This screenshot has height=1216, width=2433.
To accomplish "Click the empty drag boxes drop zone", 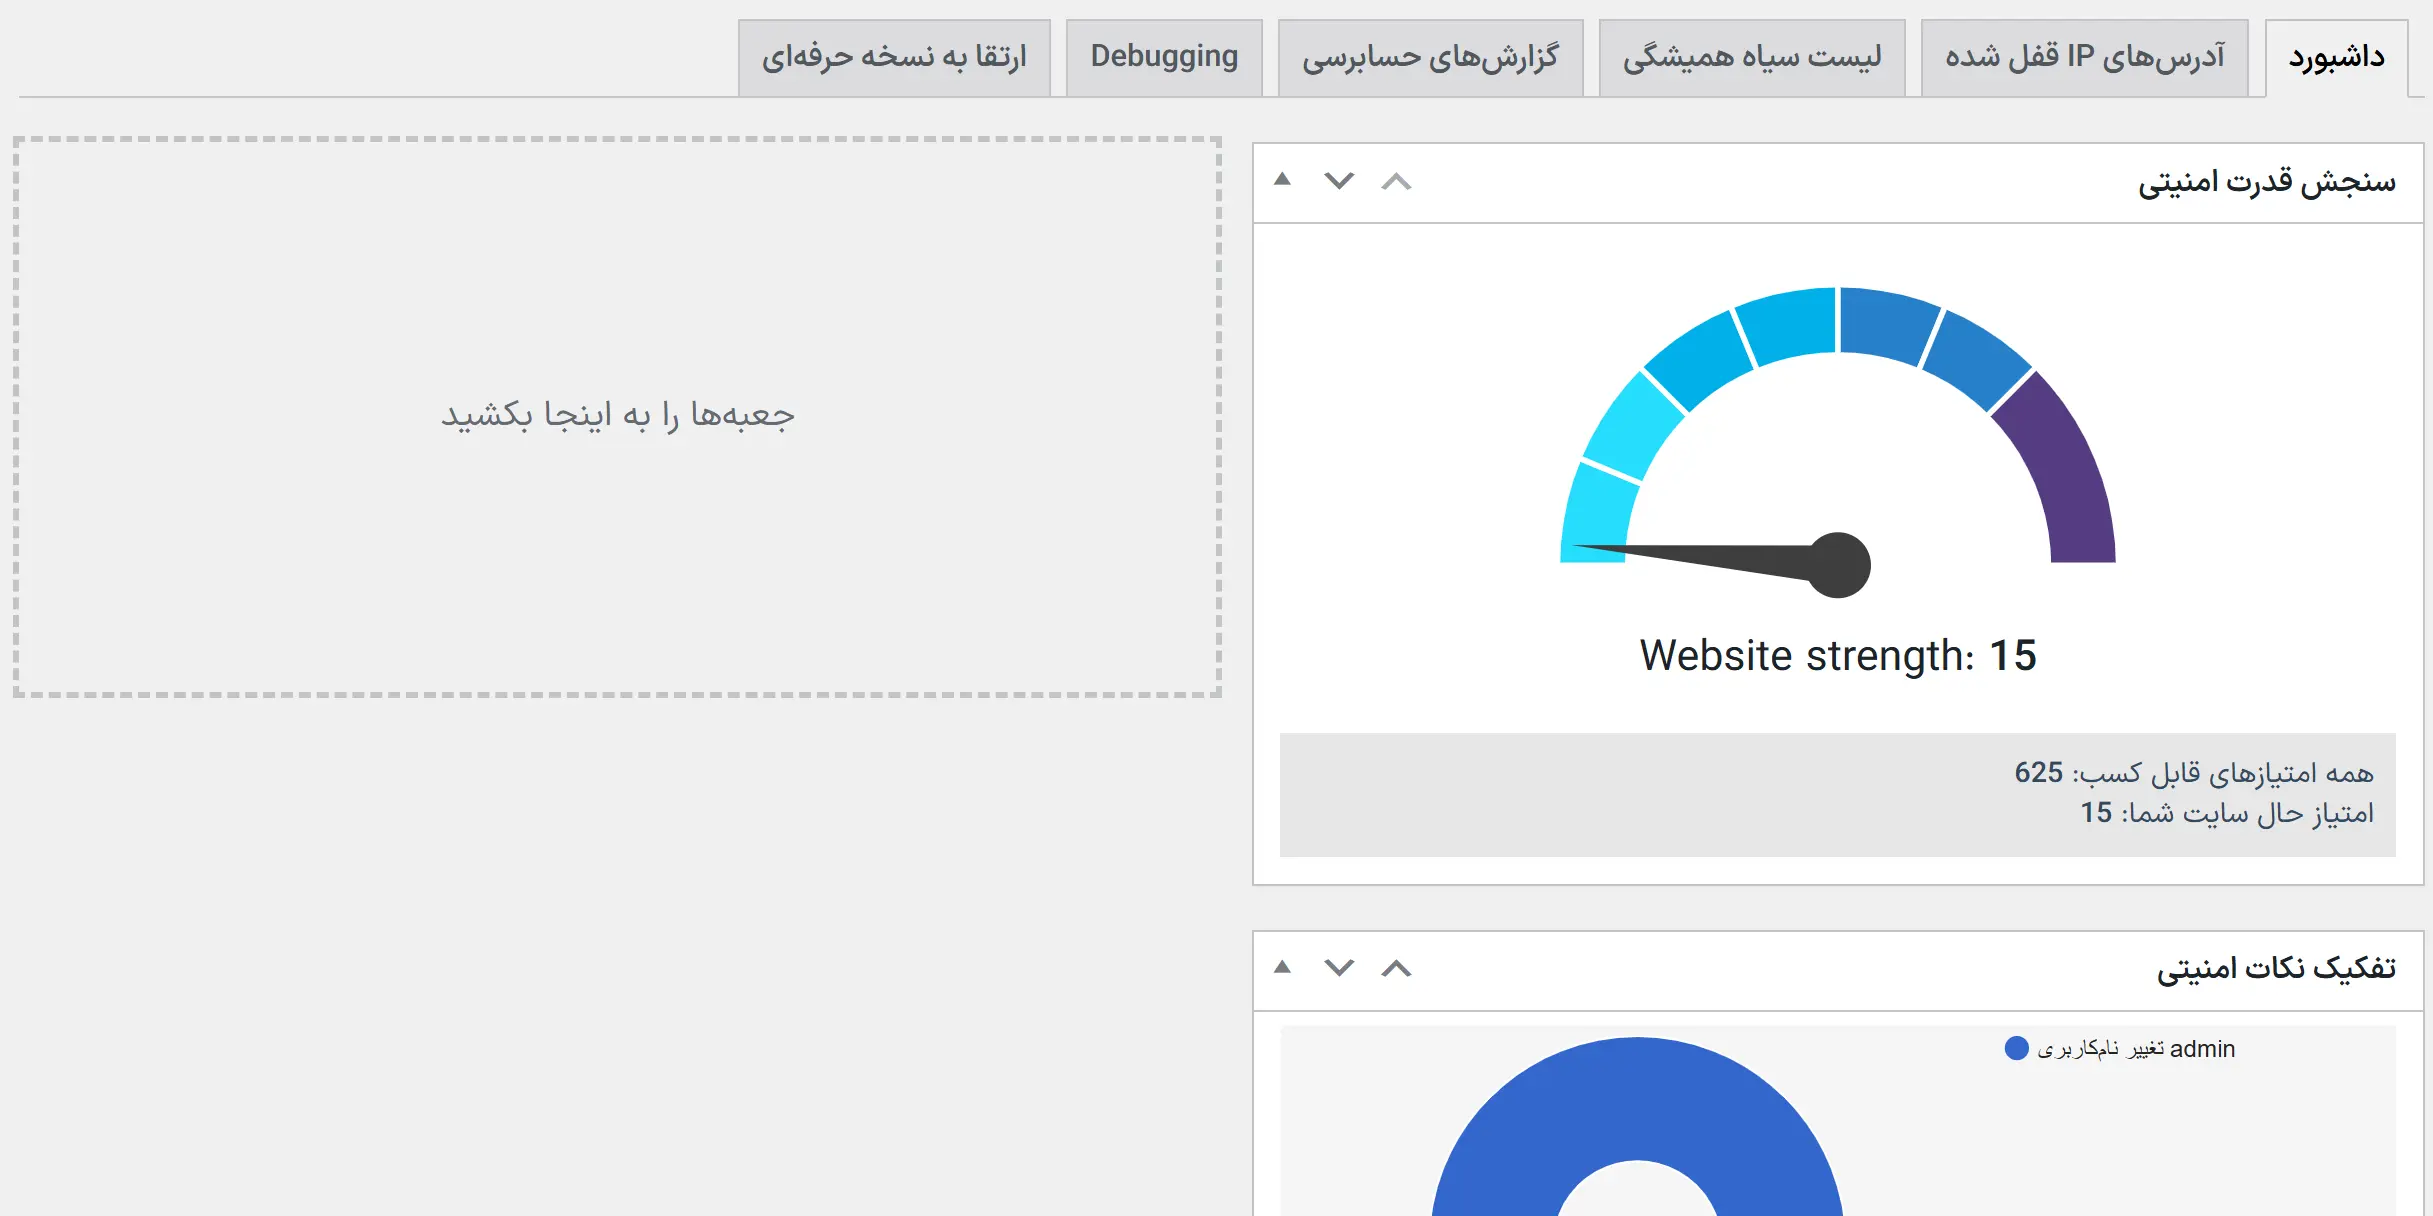I will [x=617, y=416].
